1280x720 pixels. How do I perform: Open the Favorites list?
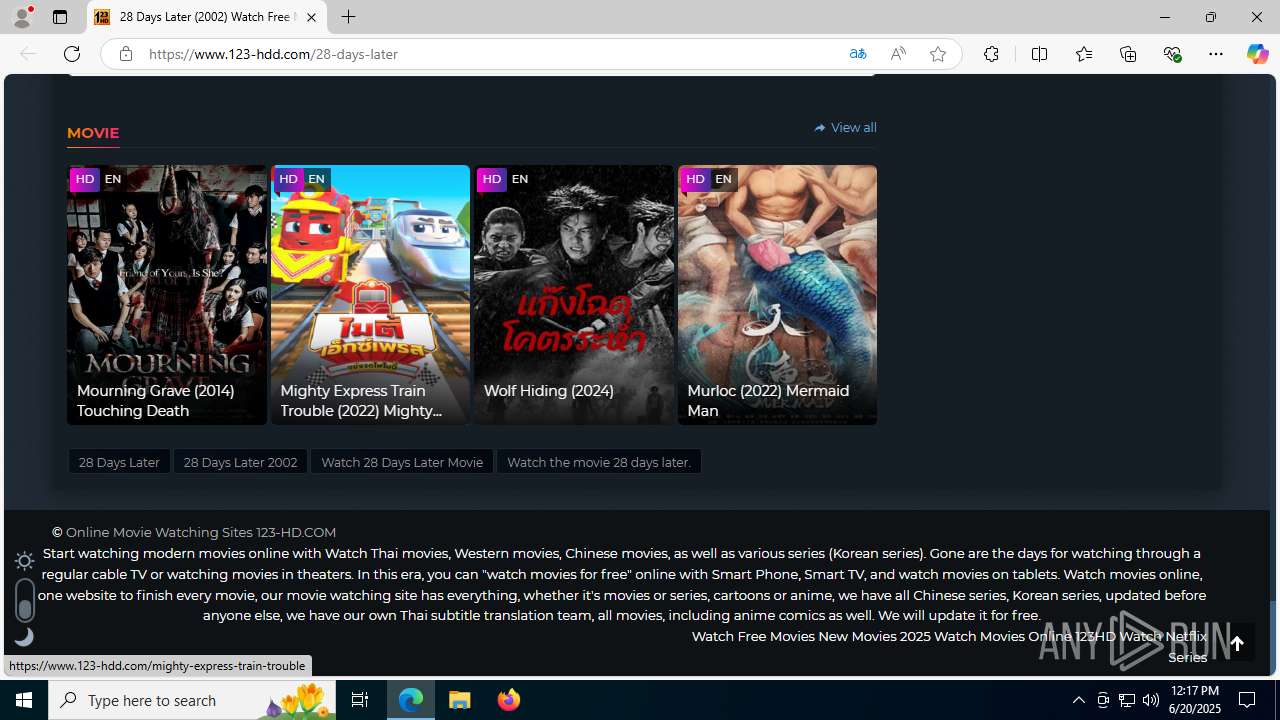tap(1084, 54)
